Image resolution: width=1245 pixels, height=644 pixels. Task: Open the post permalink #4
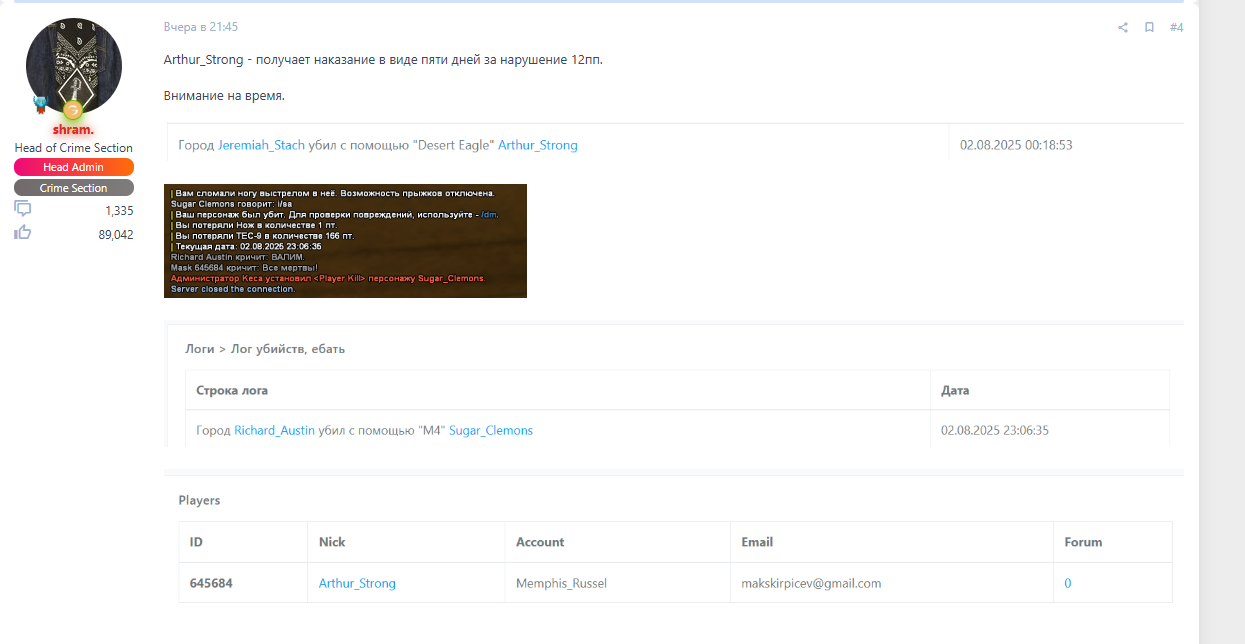point(1176,28)
